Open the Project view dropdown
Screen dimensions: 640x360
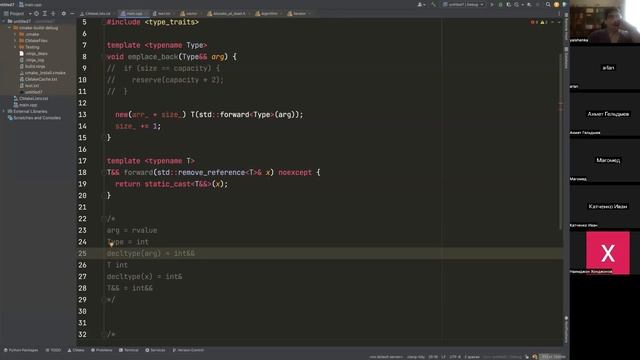[18, 13]
